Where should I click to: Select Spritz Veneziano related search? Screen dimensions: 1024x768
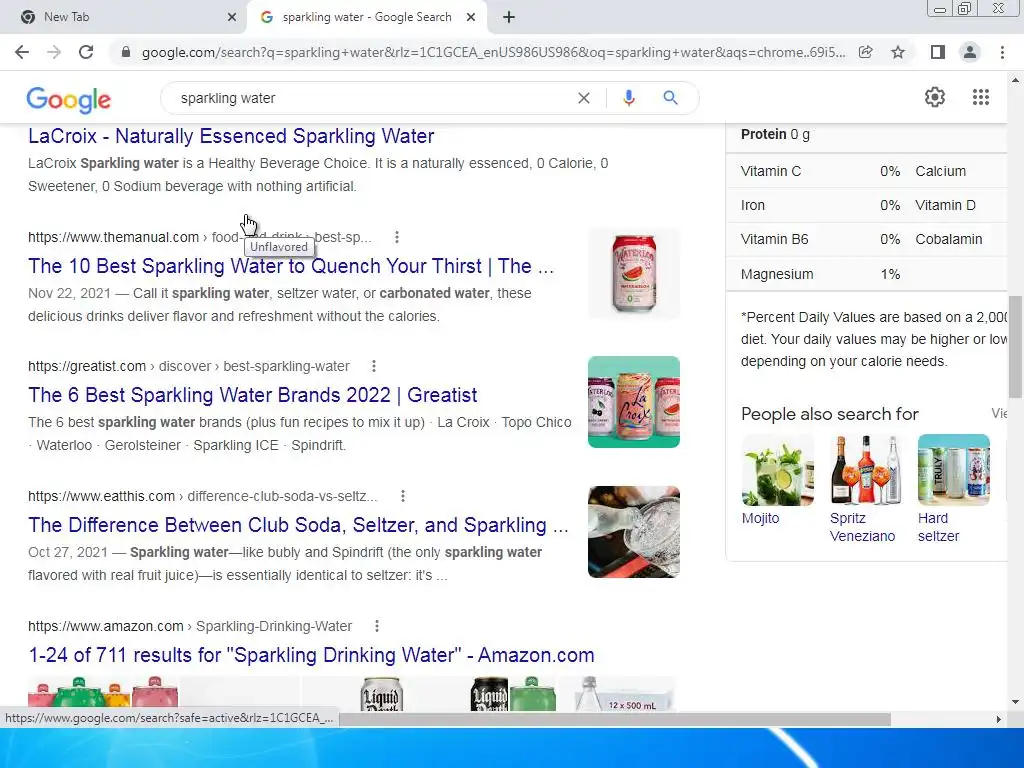(x=865, y=489)
